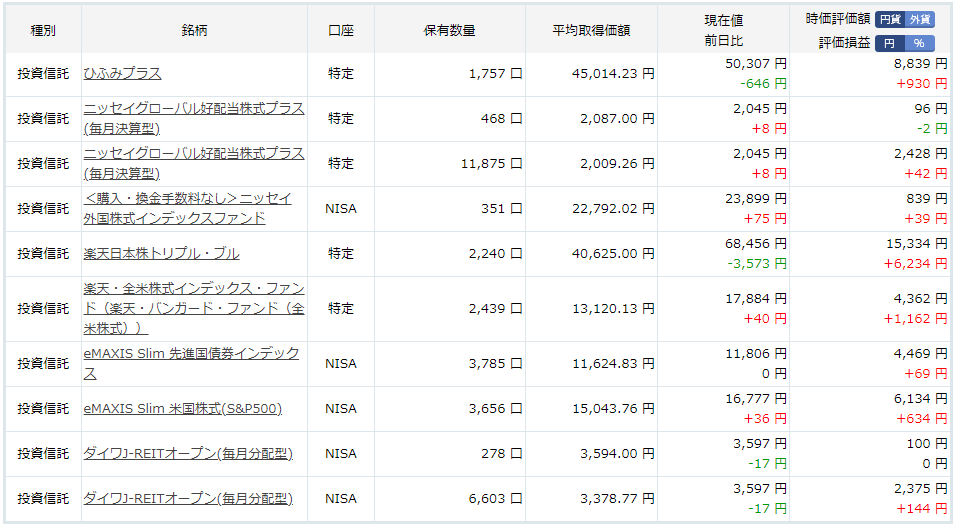
Task: Select the 3,594.00 円 average cost
Action: click(618, 454)
